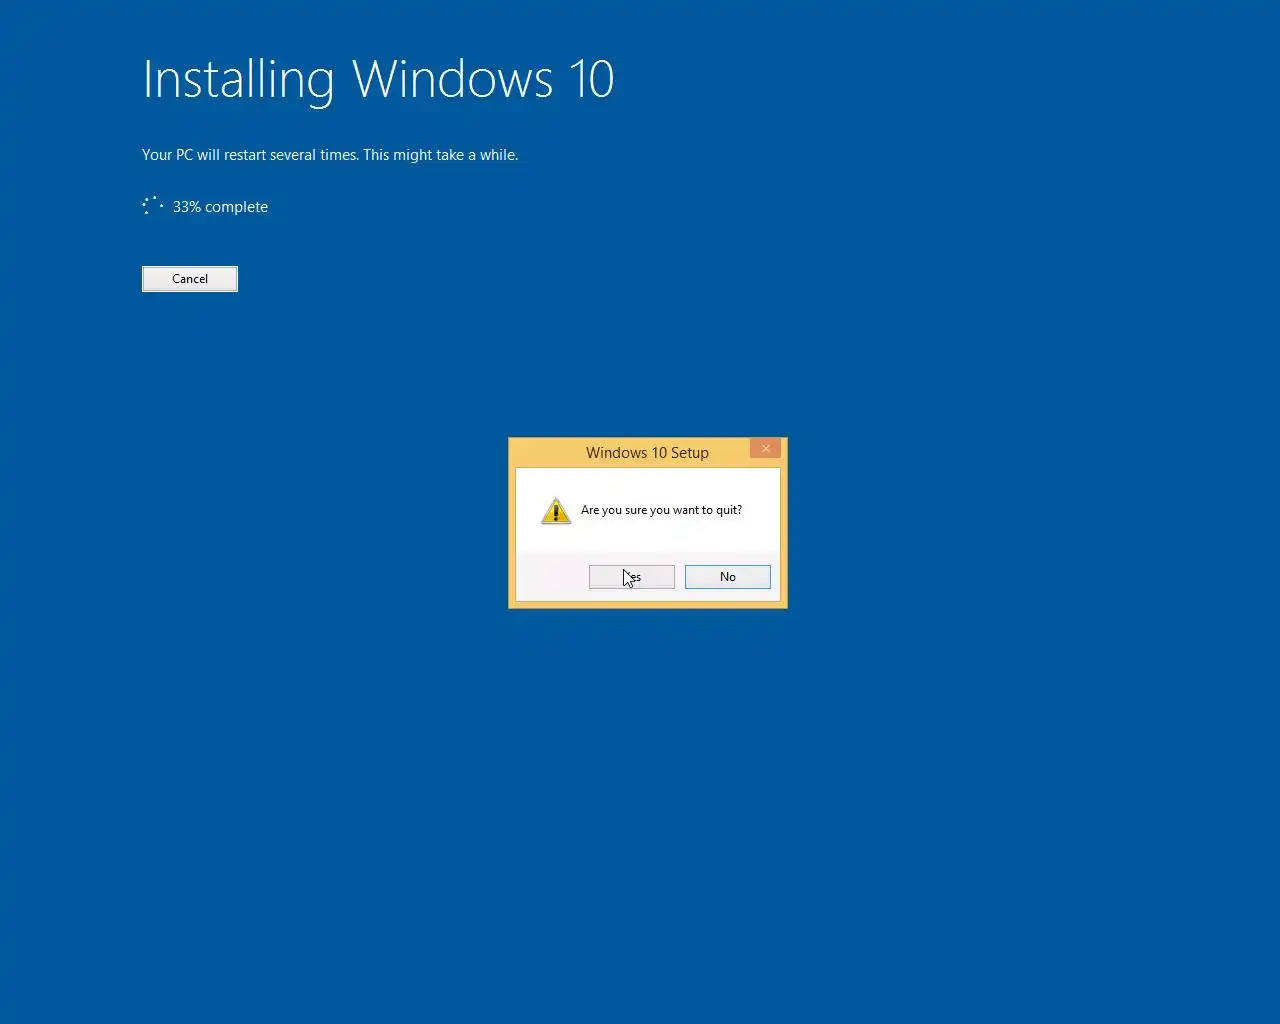Viewport: 1280px width, 1024px height.
Task: Click 'Your PC will restart several times' text
Action: point(250,155)
